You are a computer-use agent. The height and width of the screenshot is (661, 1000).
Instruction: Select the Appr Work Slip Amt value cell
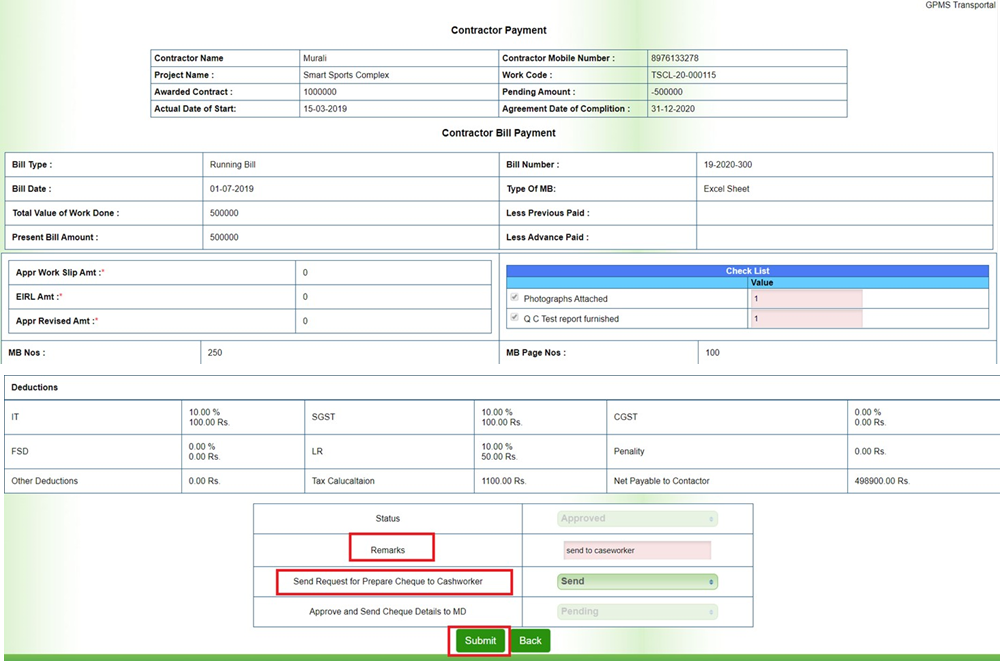tap(393, 272)
